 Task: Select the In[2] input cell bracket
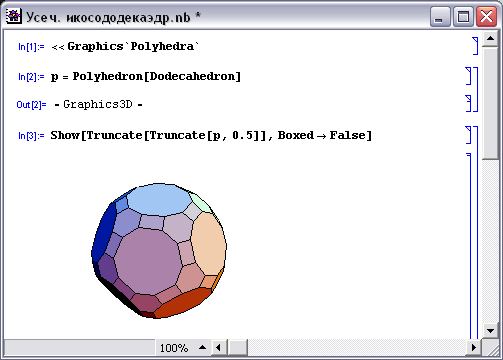(468, 76)
